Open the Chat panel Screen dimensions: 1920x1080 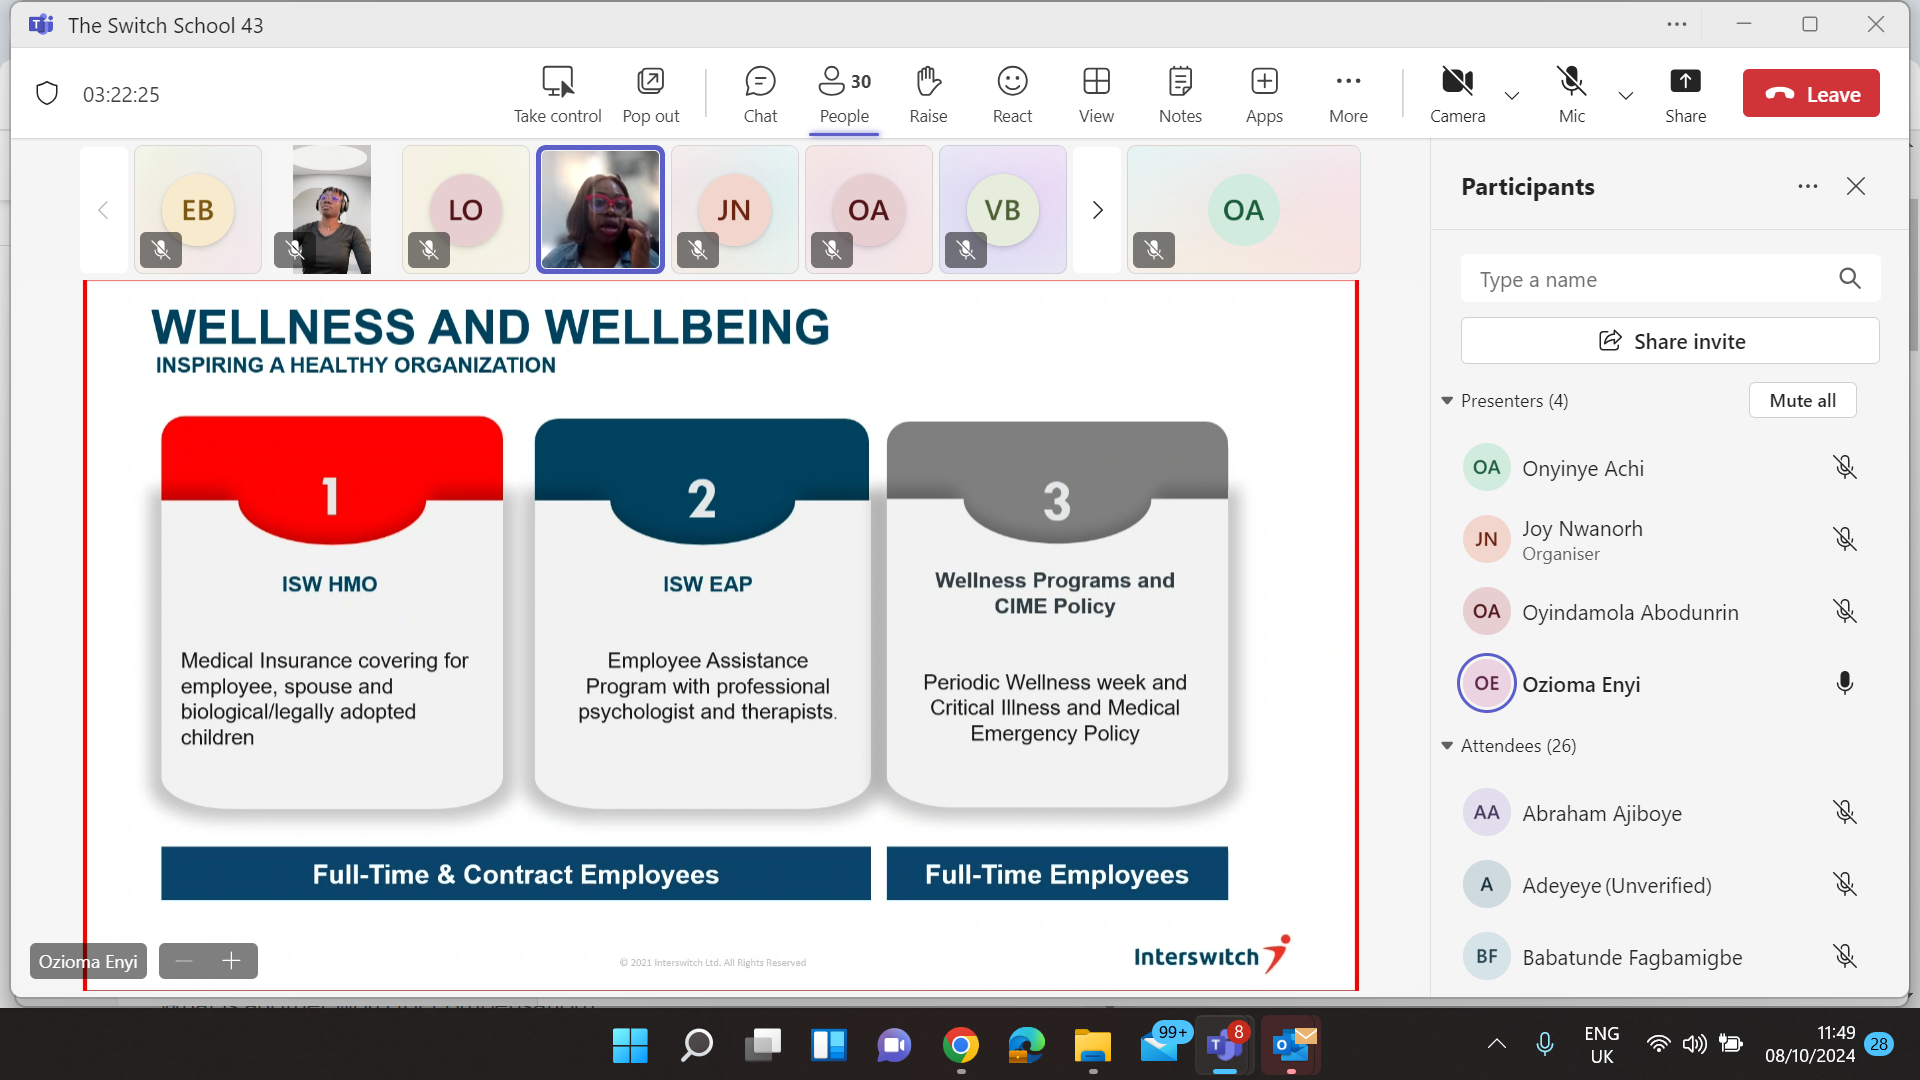click(x=760, y=94)
